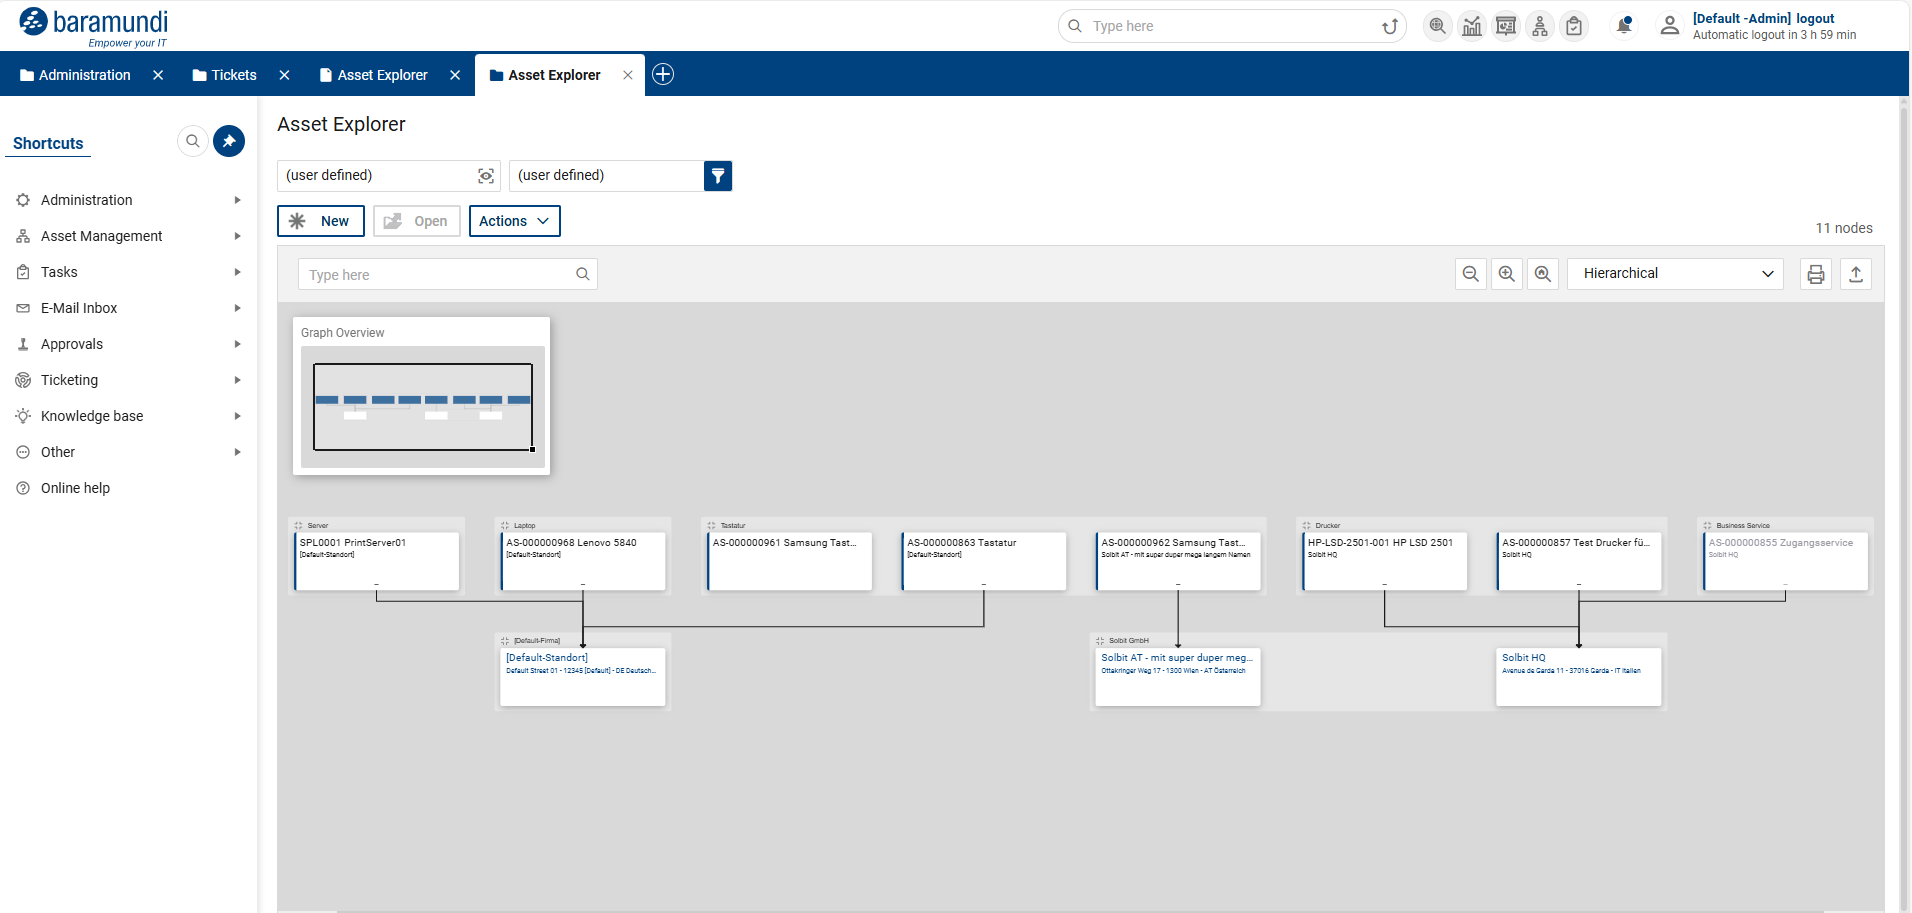Toggle the pin icon beside Shortcuts
The image size is (1912, 913).
(228, 141)
